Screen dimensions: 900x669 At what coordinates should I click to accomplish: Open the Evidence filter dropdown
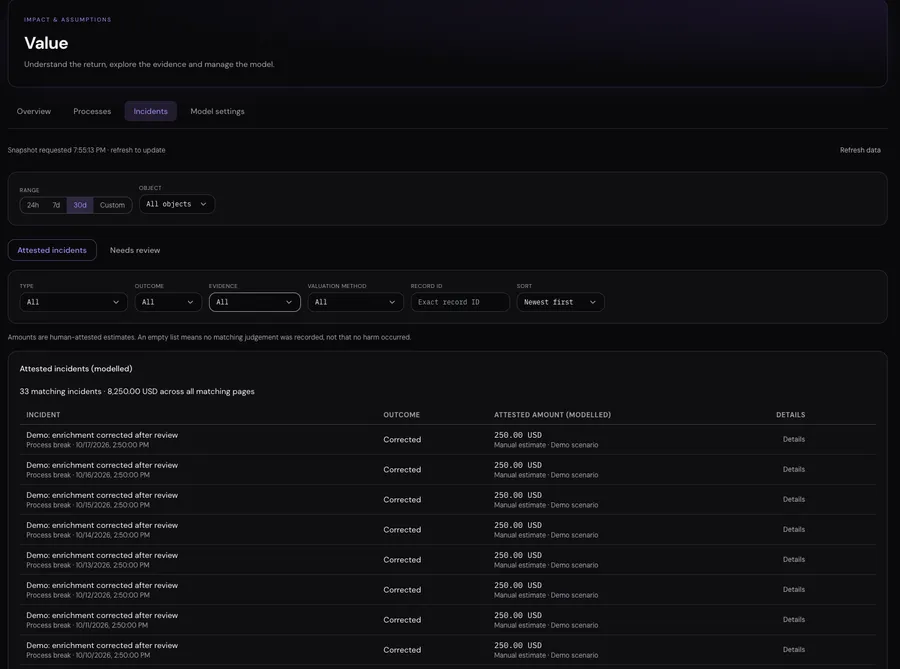255,302
